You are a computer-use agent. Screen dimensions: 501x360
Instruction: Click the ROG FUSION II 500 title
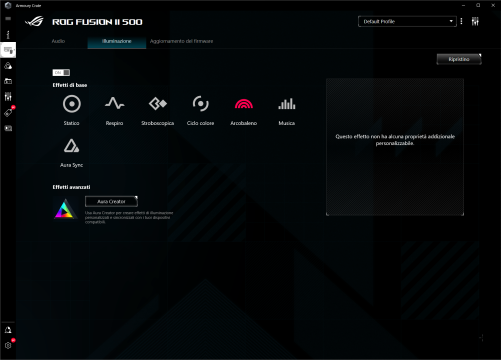(97, 22)
